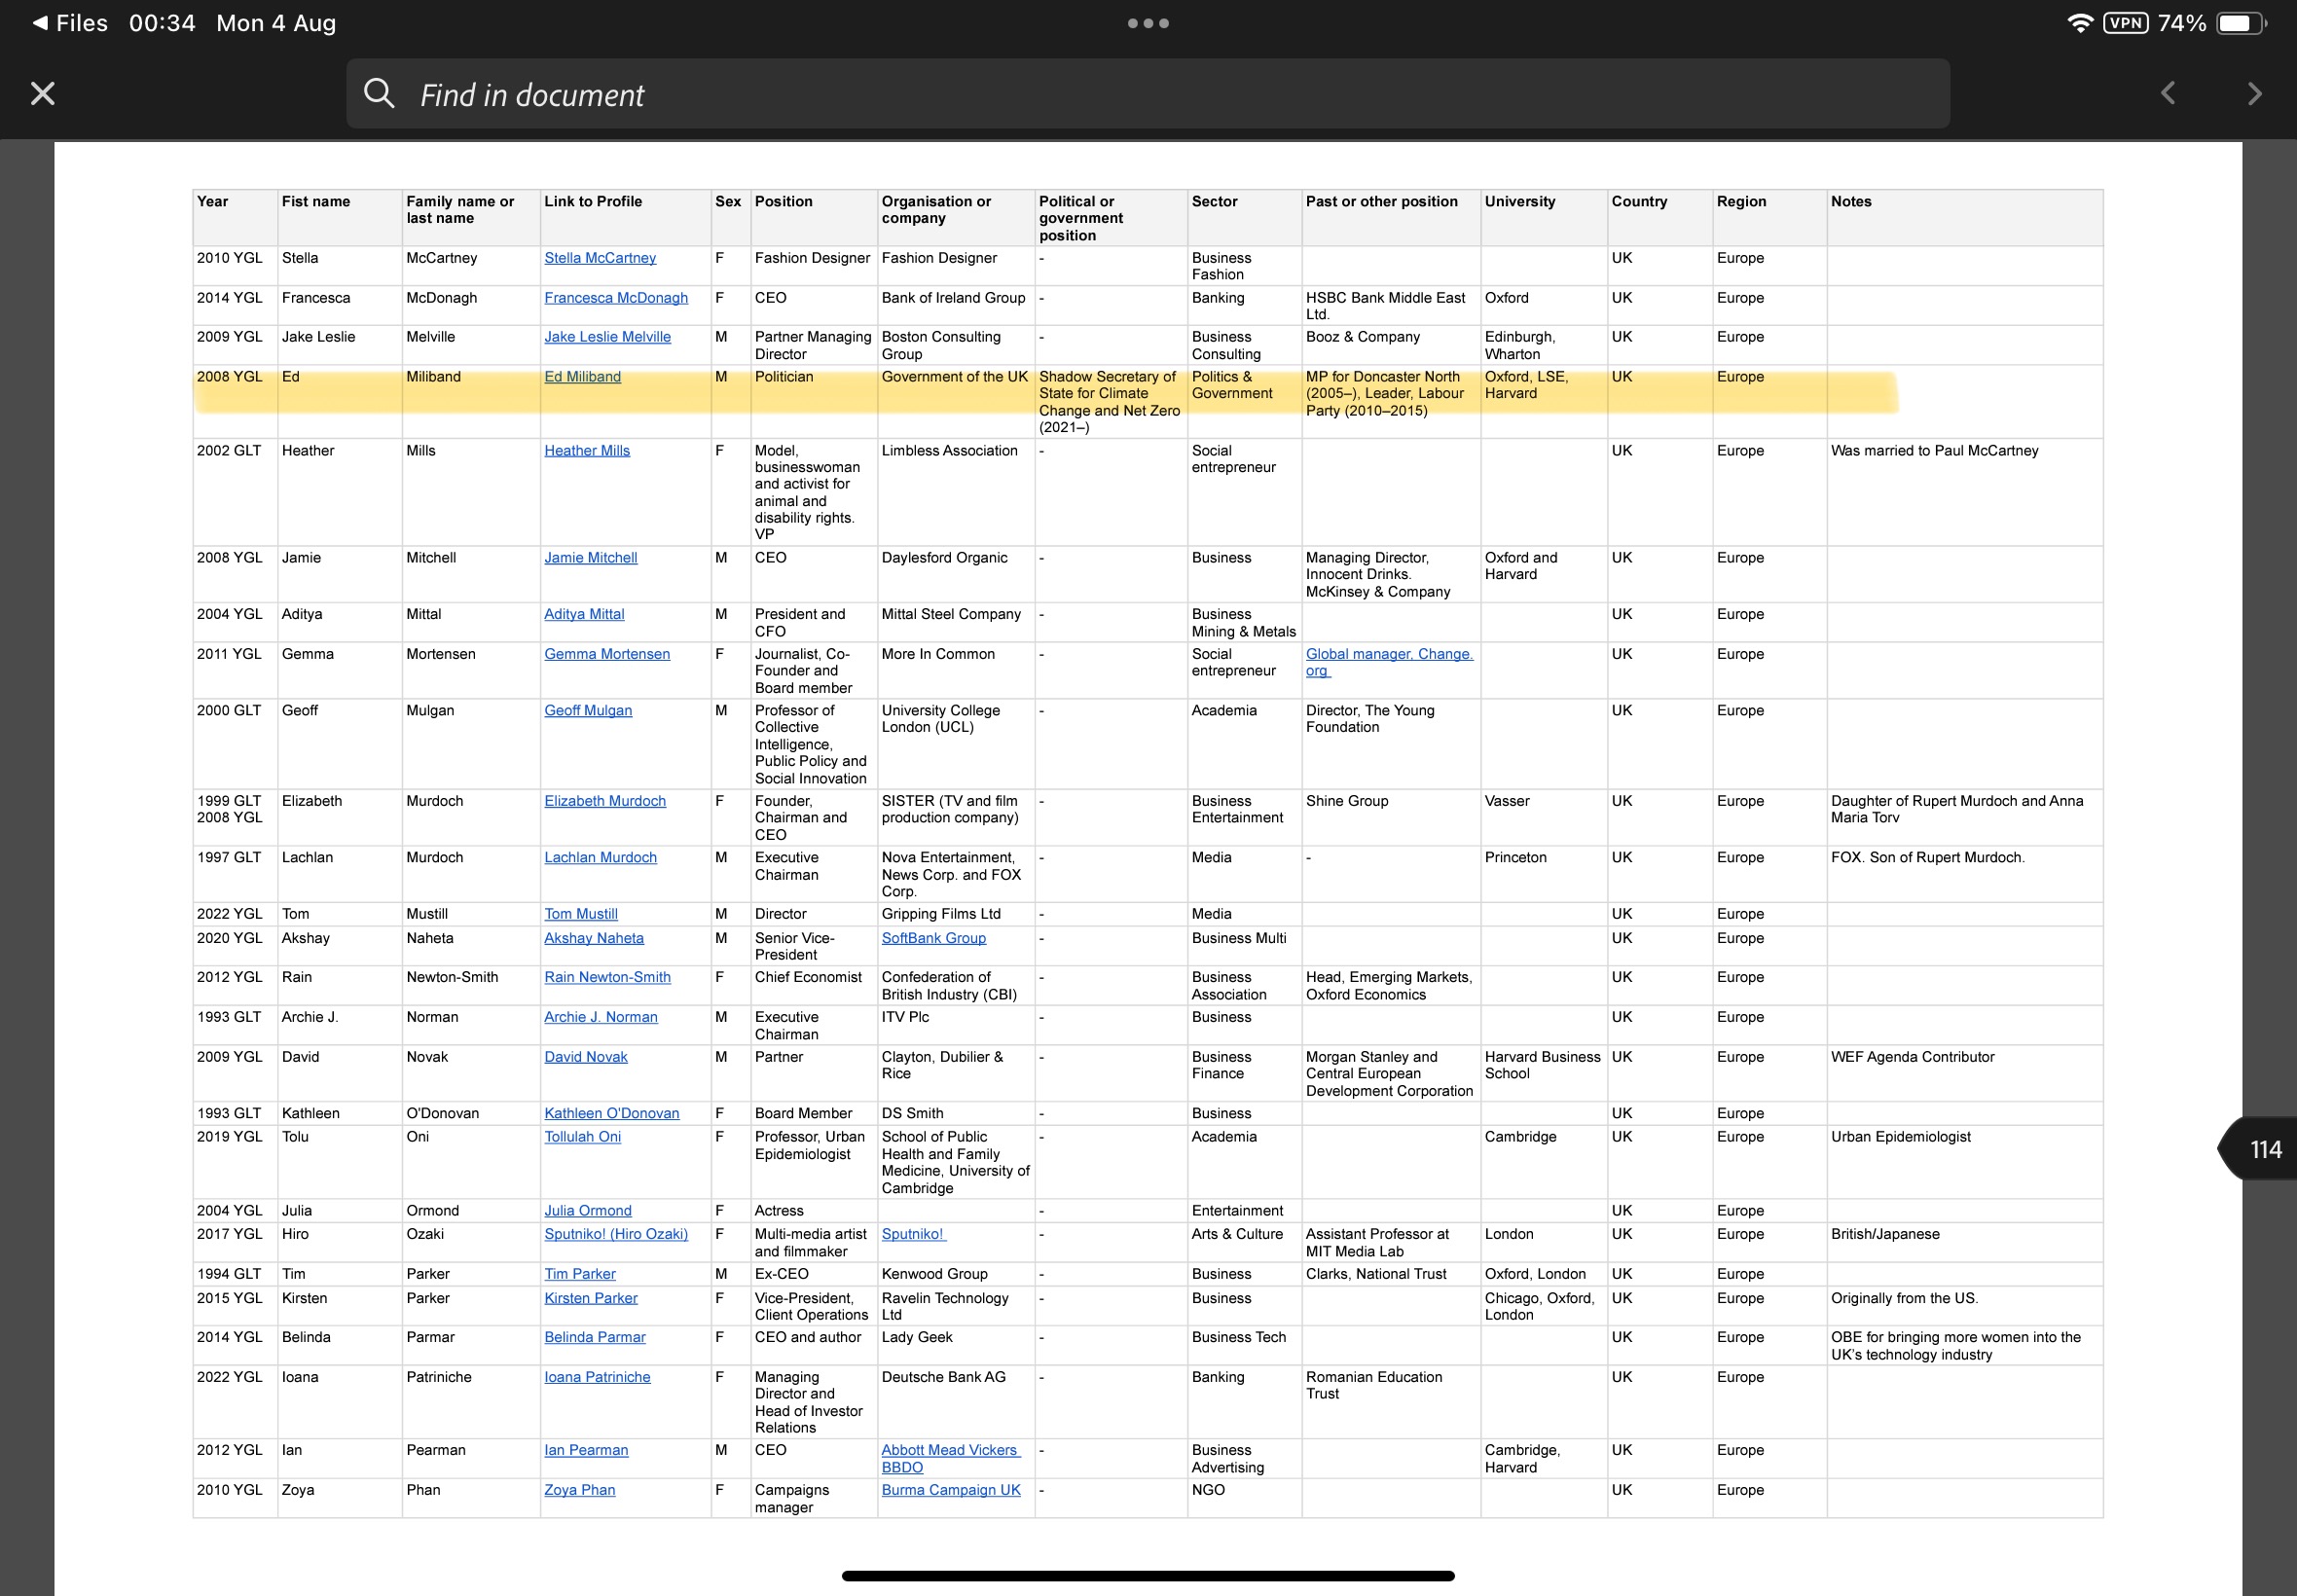Open Global manager, Change.org link
The height and width of the screenshot is (1596, 2297).
[x=1389, y=662]
